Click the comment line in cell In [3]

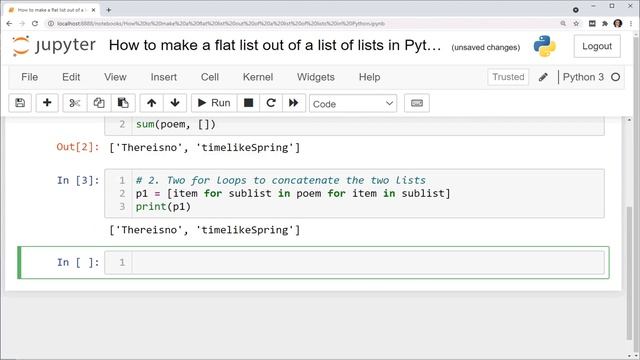pyautogui.click(x=281, y=180)
